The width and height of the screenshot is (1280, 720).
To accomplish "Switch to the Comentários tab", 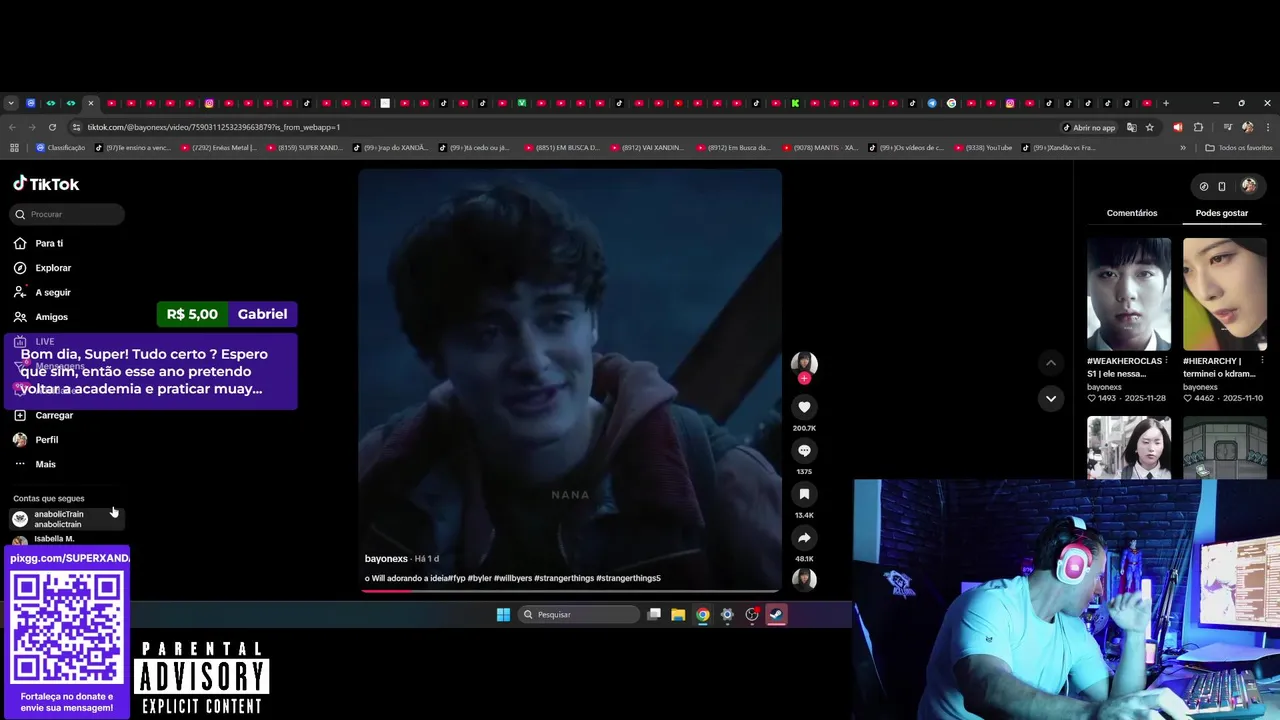I will tap(1132, 213).
